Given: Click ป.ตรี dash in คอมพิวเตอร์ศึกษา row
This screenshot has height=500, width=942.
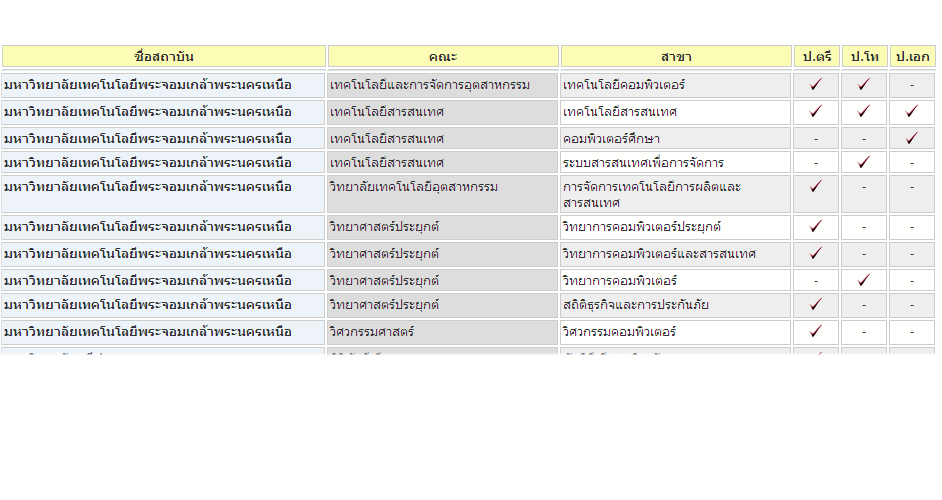Looking at the screenshot, I should (x=816, y=139).
